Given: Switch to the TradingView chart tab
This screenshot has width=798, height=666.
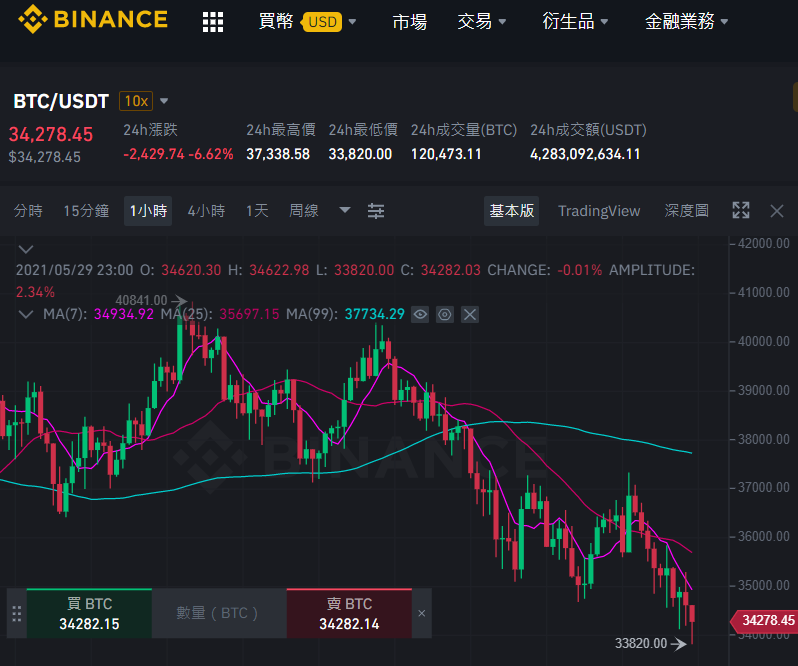Looking at the screenshot, I should pos(599,211).
